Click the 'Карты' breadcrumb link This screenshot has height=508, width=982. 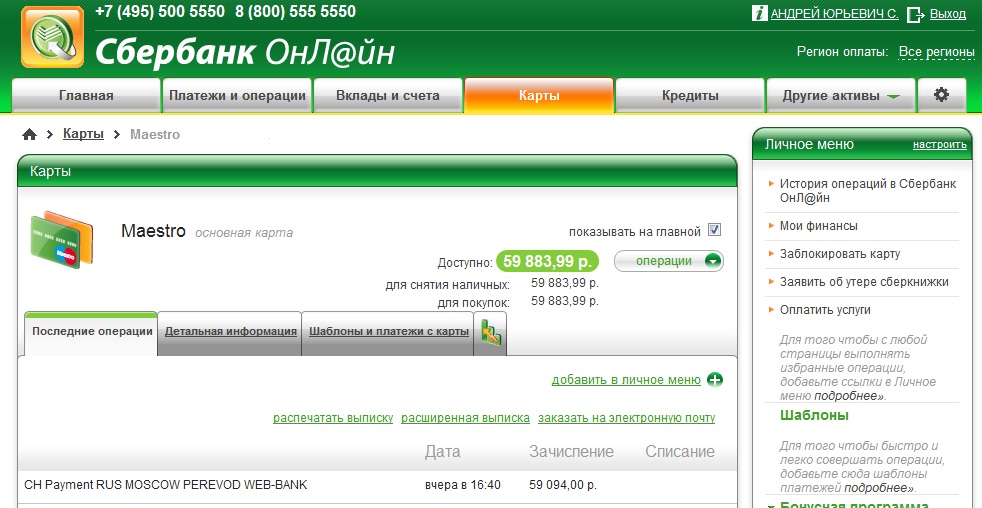tap(83, 134)
